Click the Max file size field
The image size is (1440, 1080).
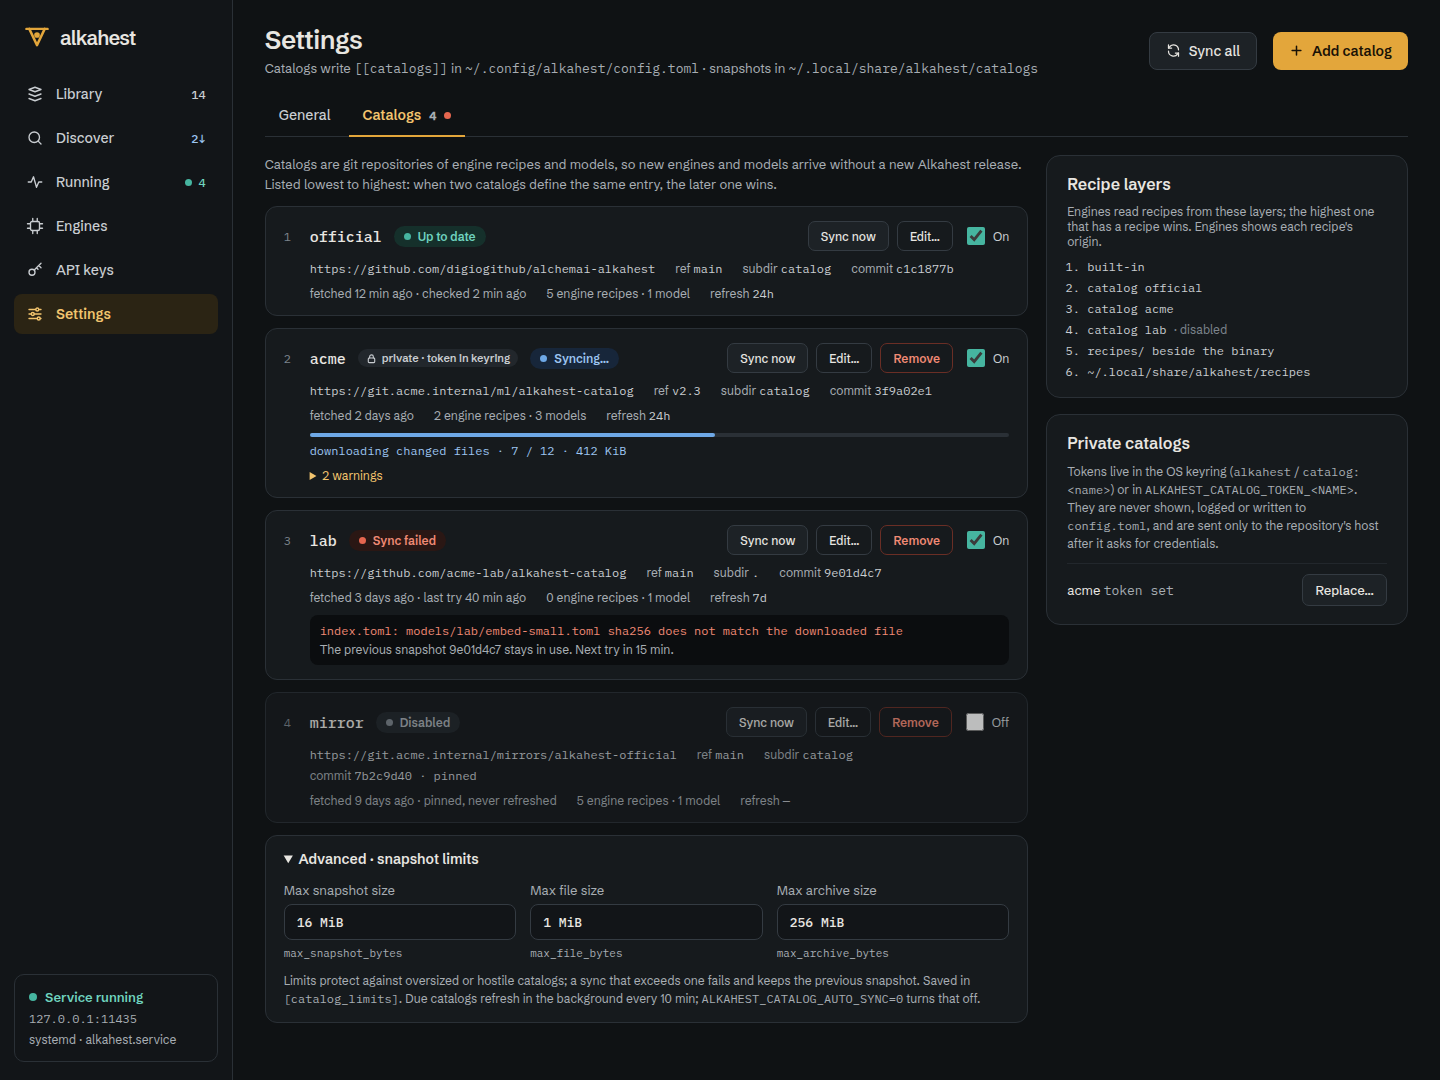pyautogui.click(x=646, y=922)
